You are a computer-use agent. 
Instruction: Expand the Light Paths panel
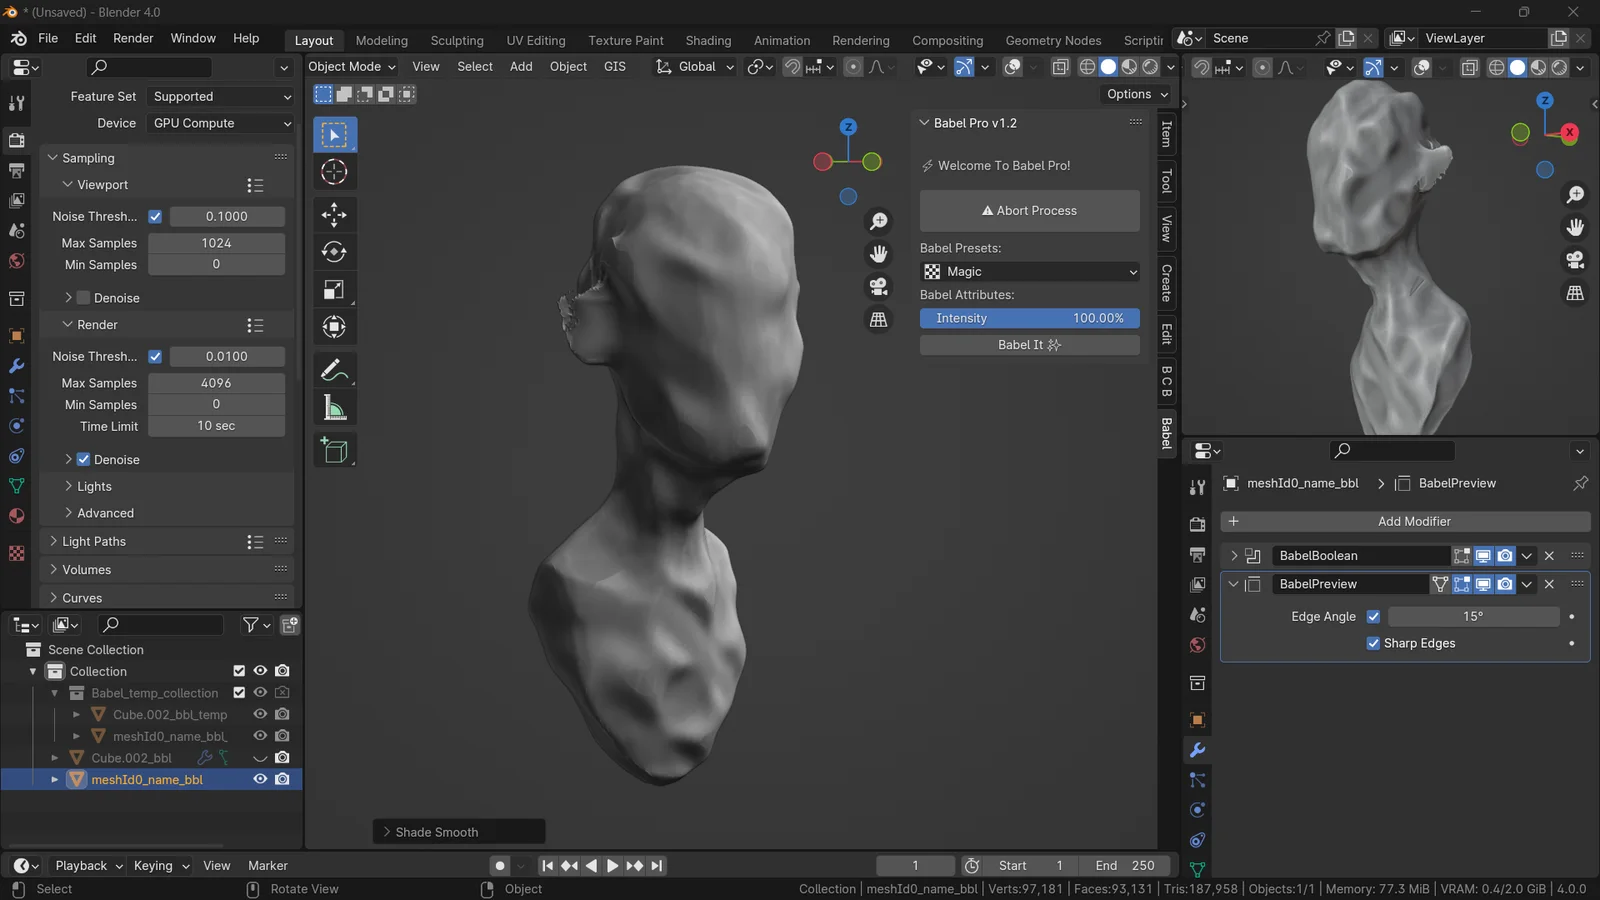coord(93,542)
